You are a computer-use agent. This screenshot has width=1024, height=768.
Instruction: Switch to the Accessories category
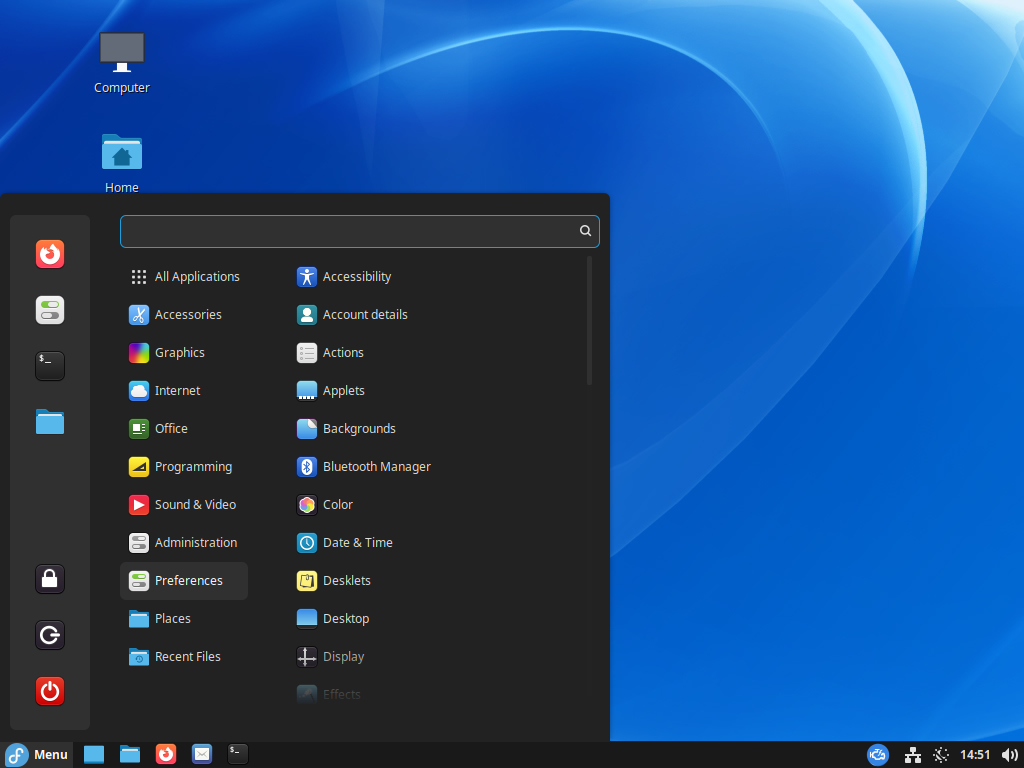[187, 314]
